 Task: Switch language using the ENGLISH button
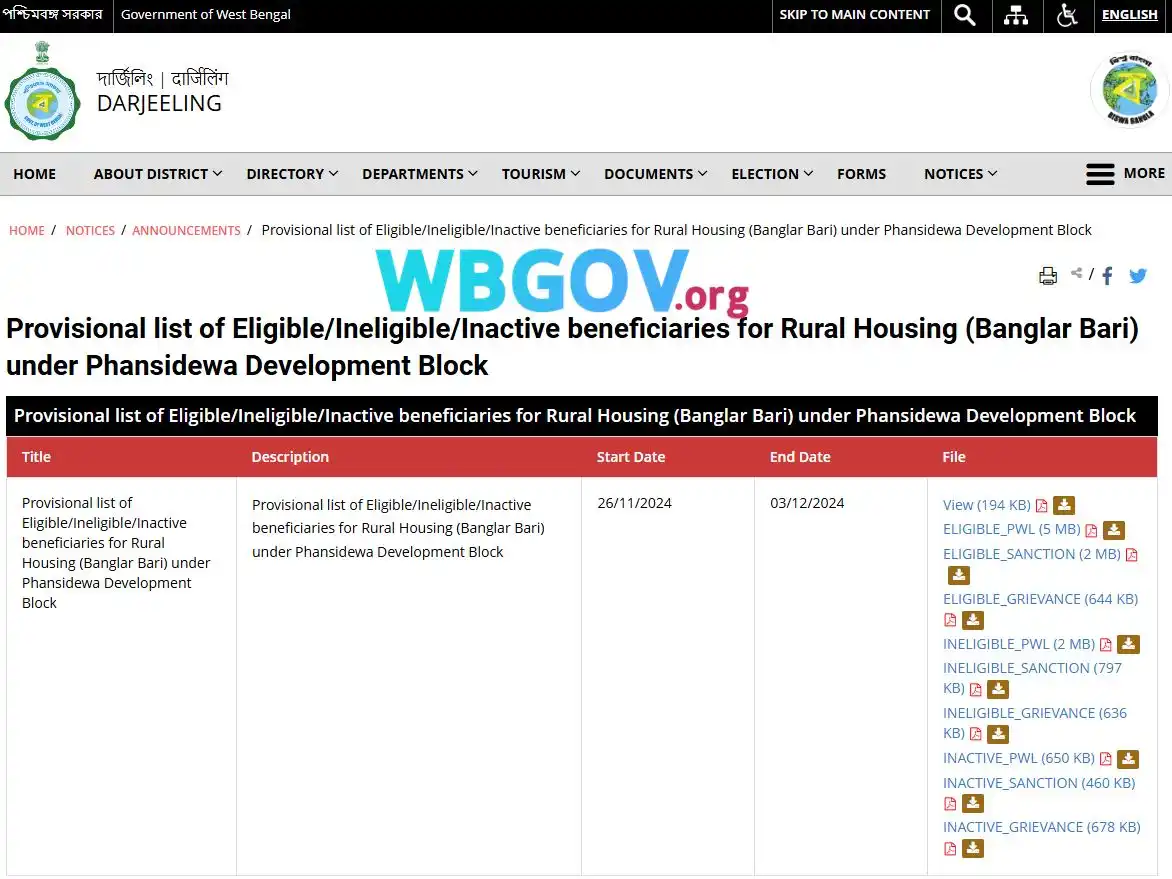[x=1129, y=14]
